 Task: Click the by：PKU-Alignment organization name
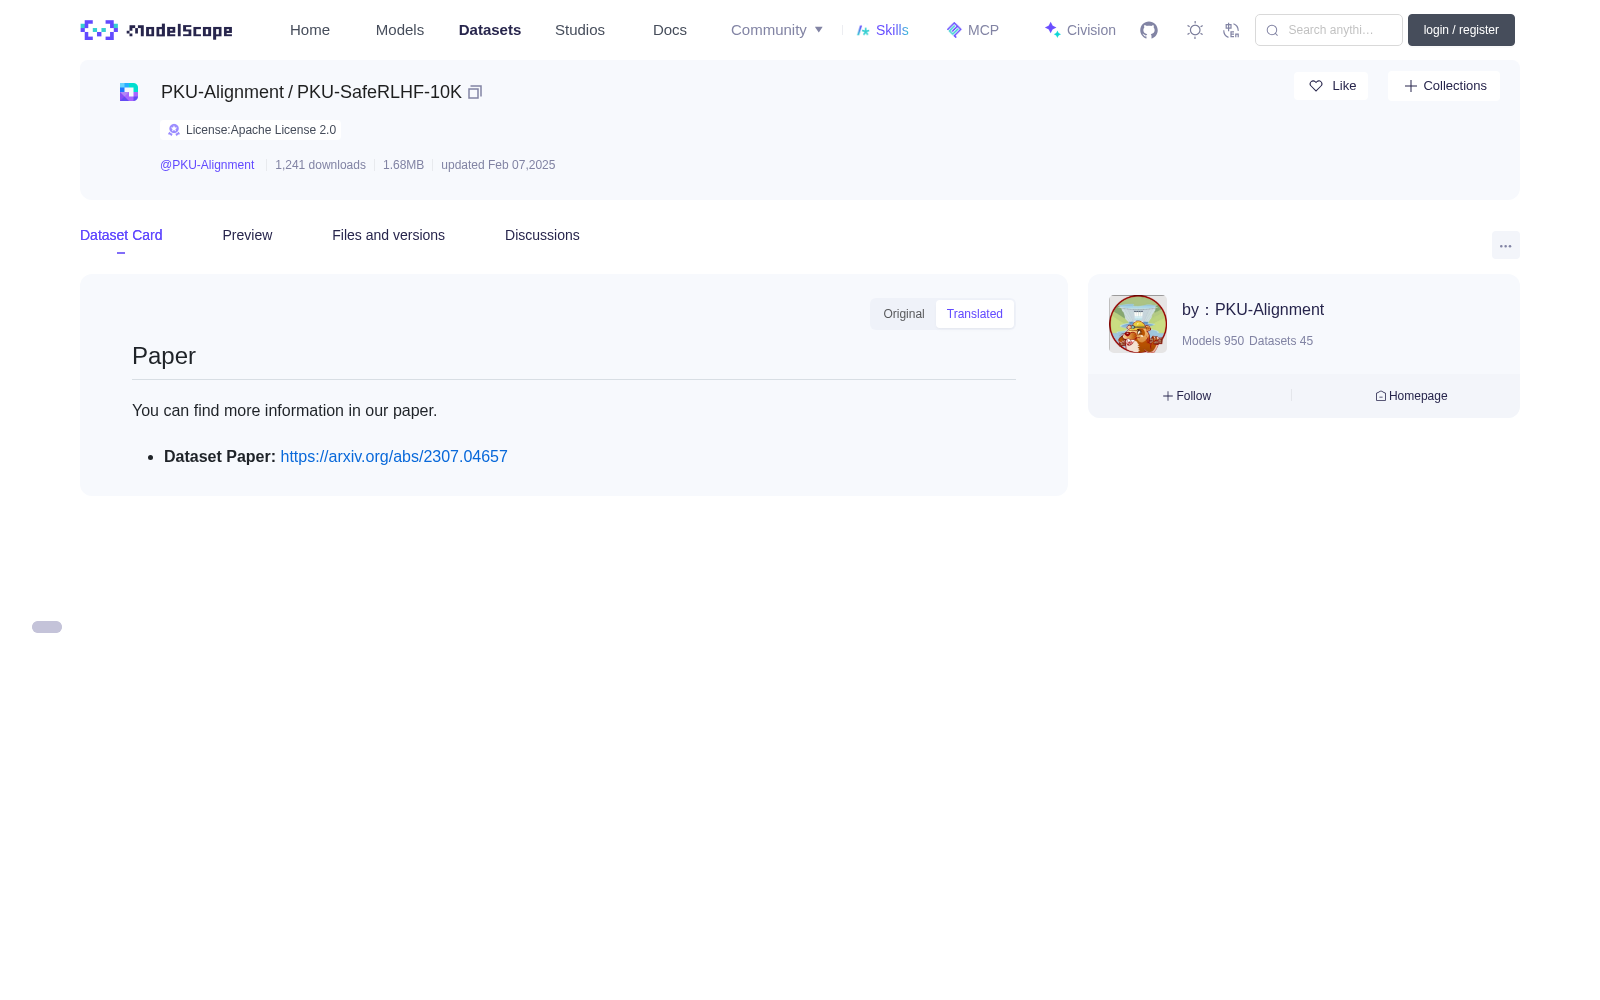click(x=1253, y=310)
